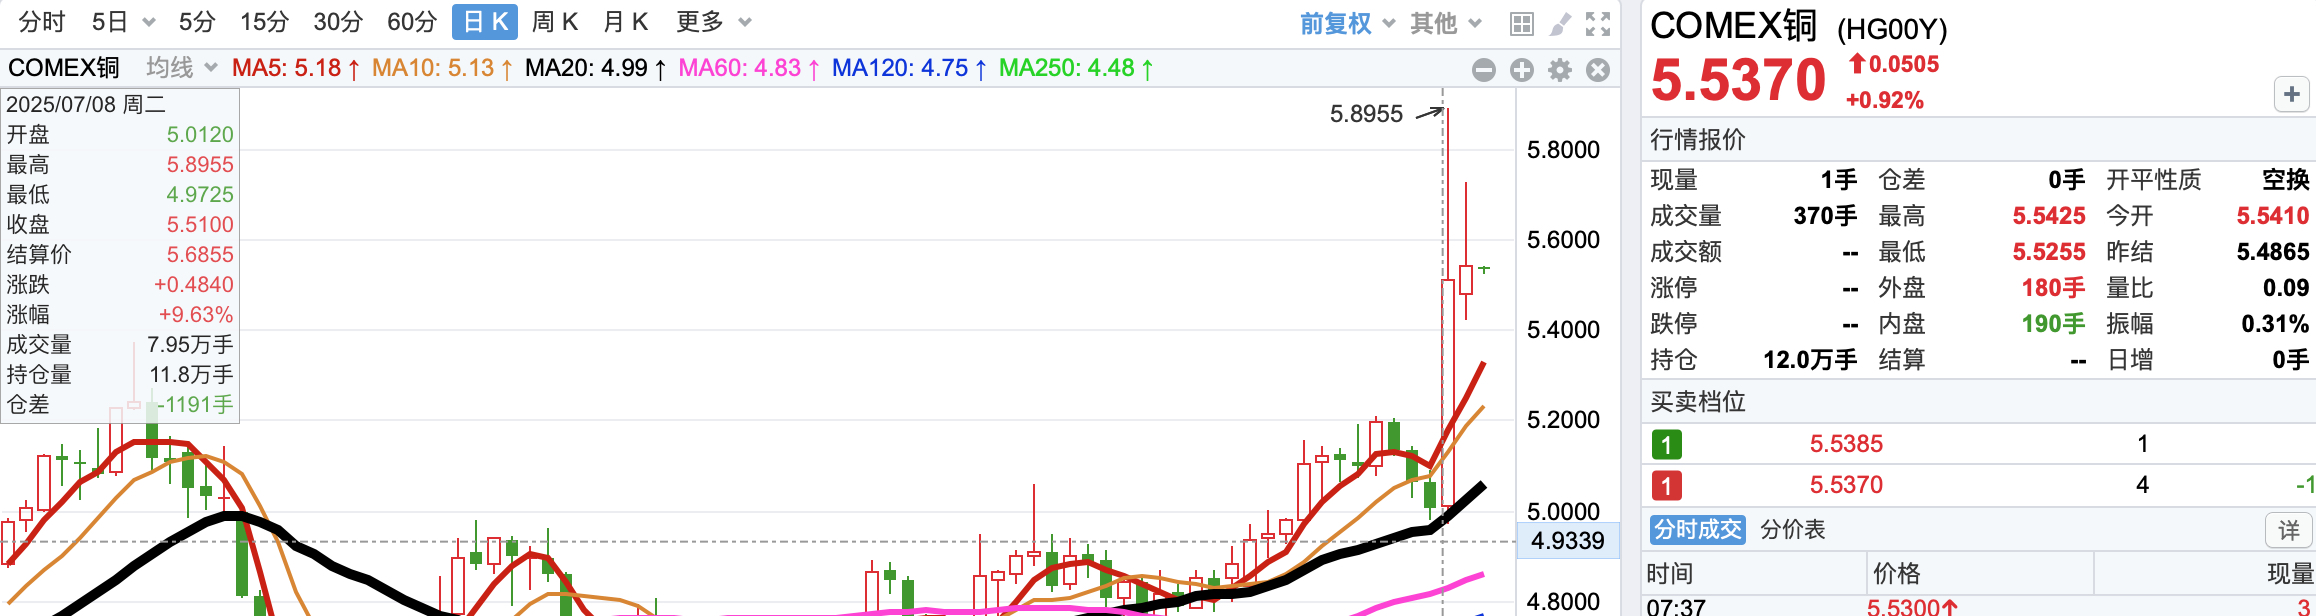This screenshot has height=616, width=2316.
Task: Switch to 周K weekly candlestick
Action: pos(555,22)
